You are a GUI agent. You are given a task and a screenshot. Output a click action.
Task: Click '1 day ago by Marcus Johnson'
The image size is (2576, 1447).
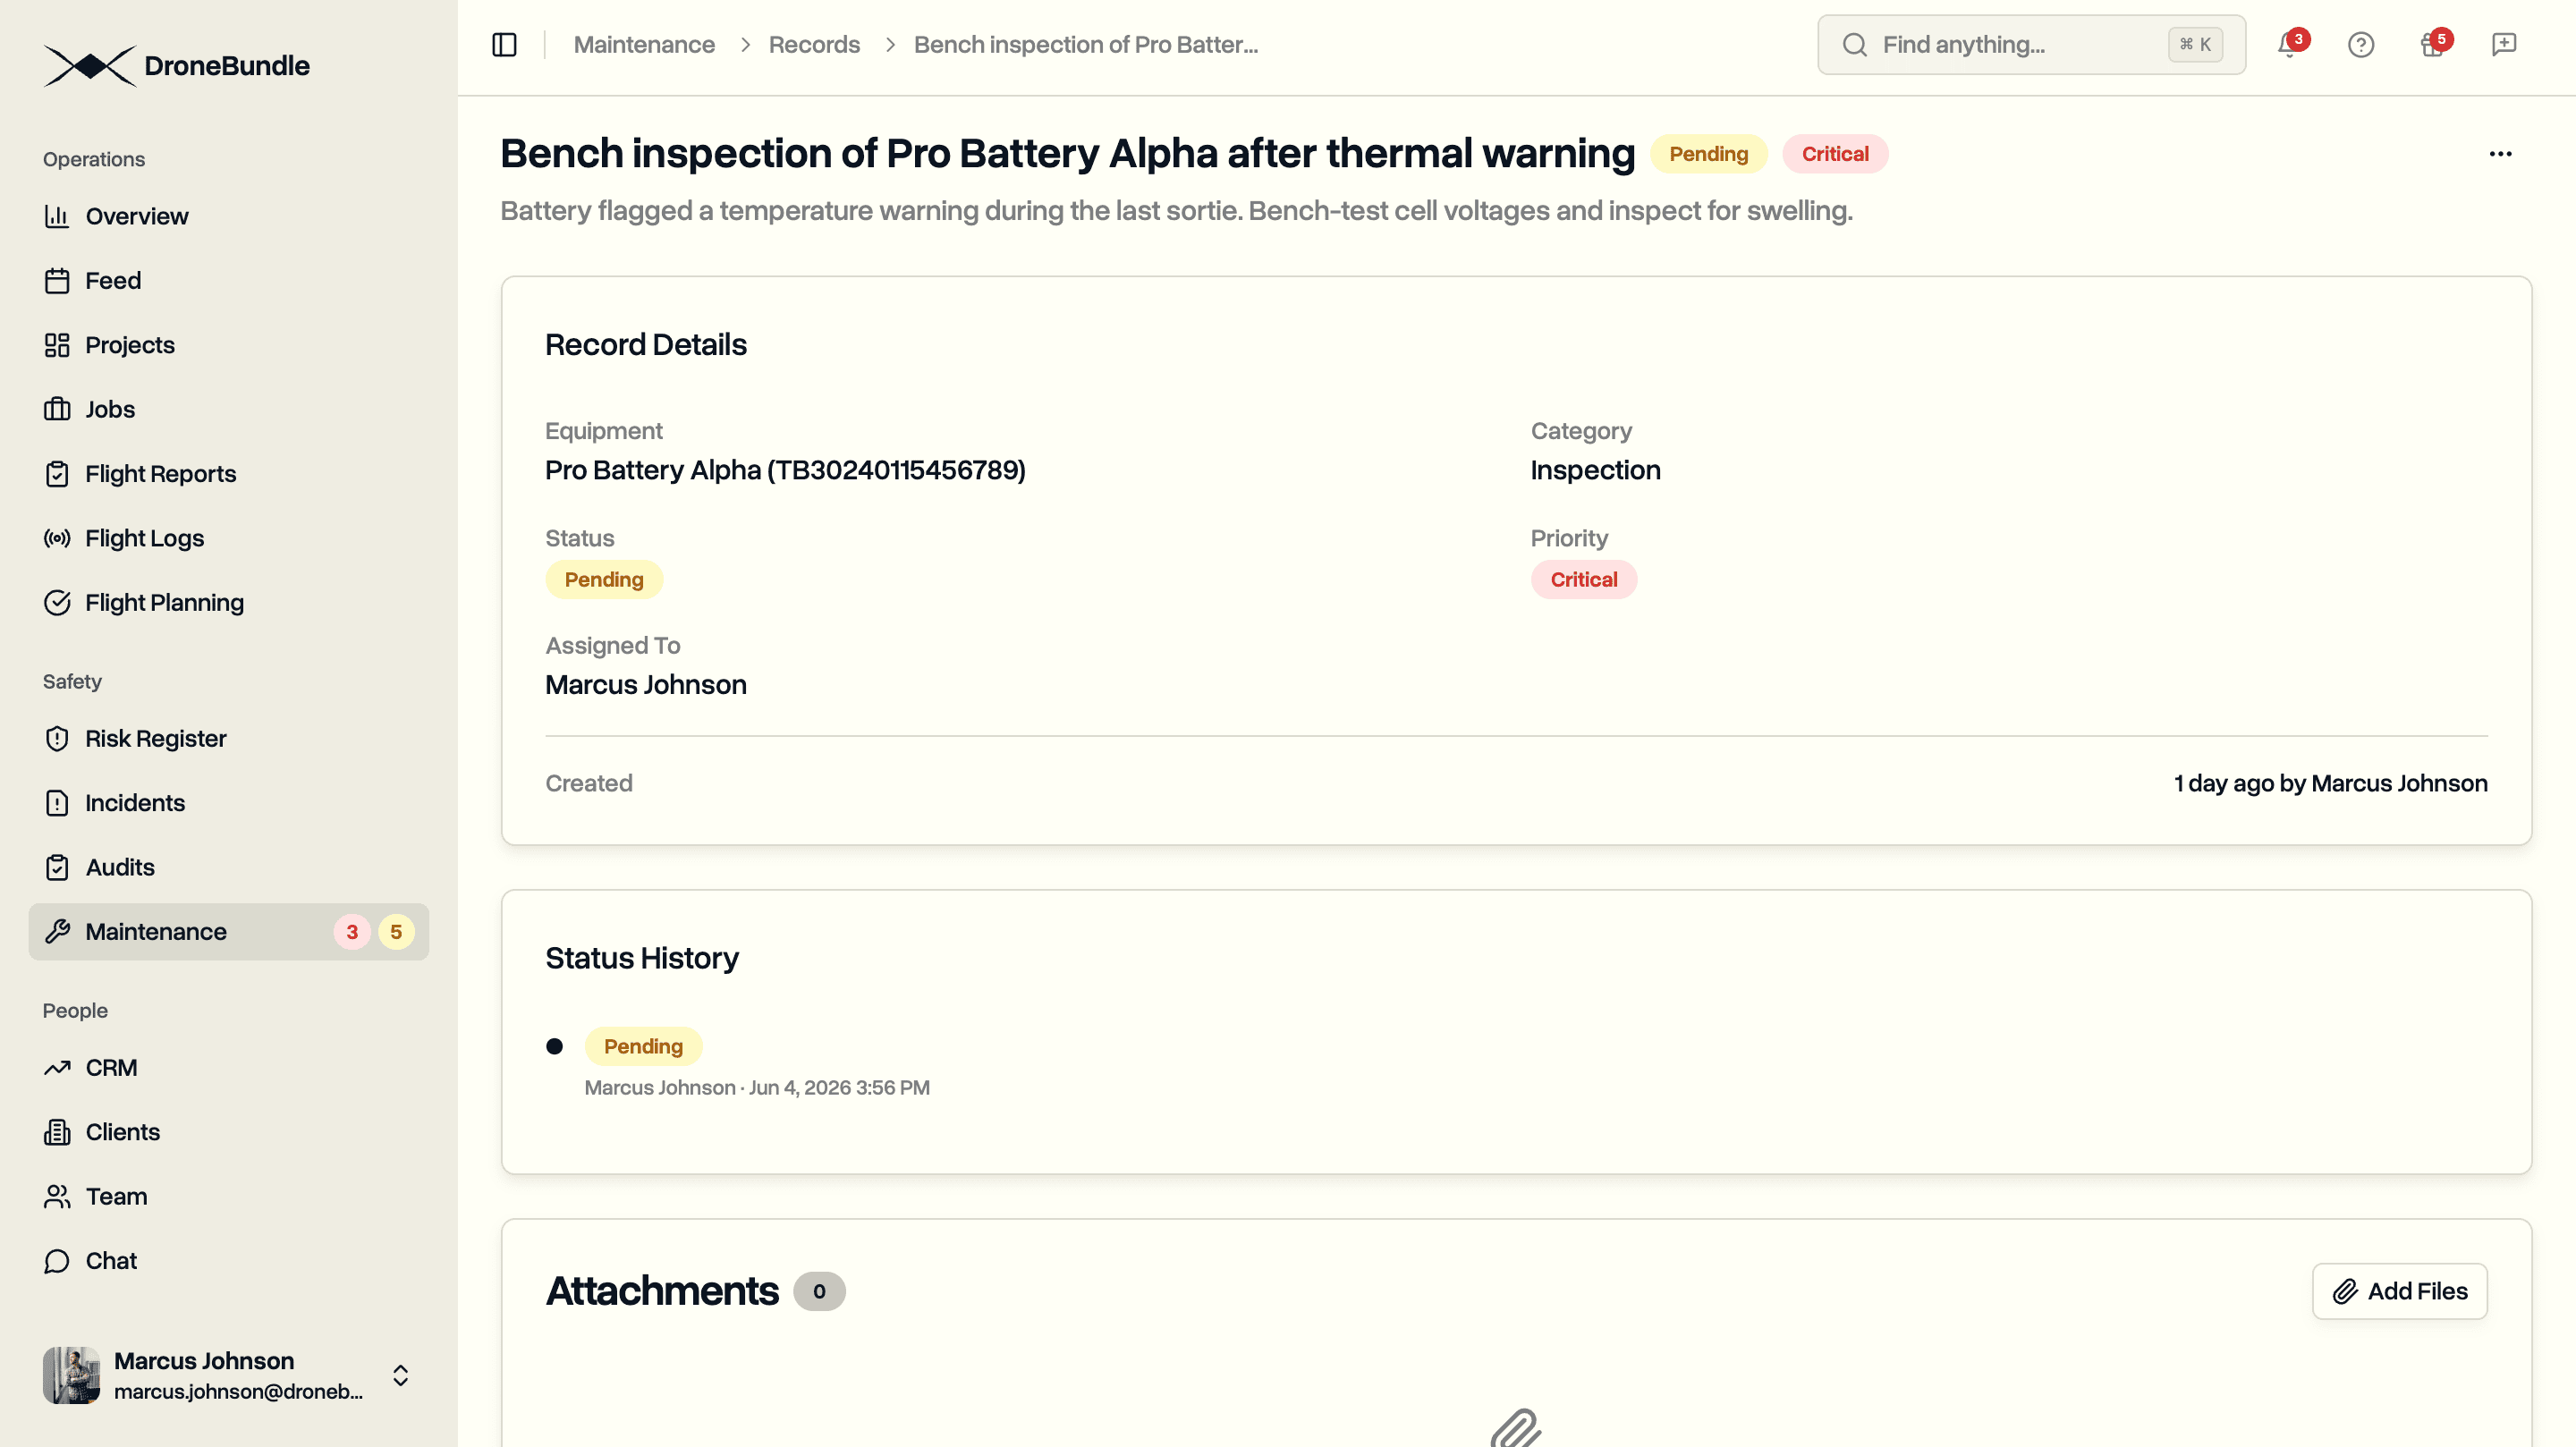2330,784
